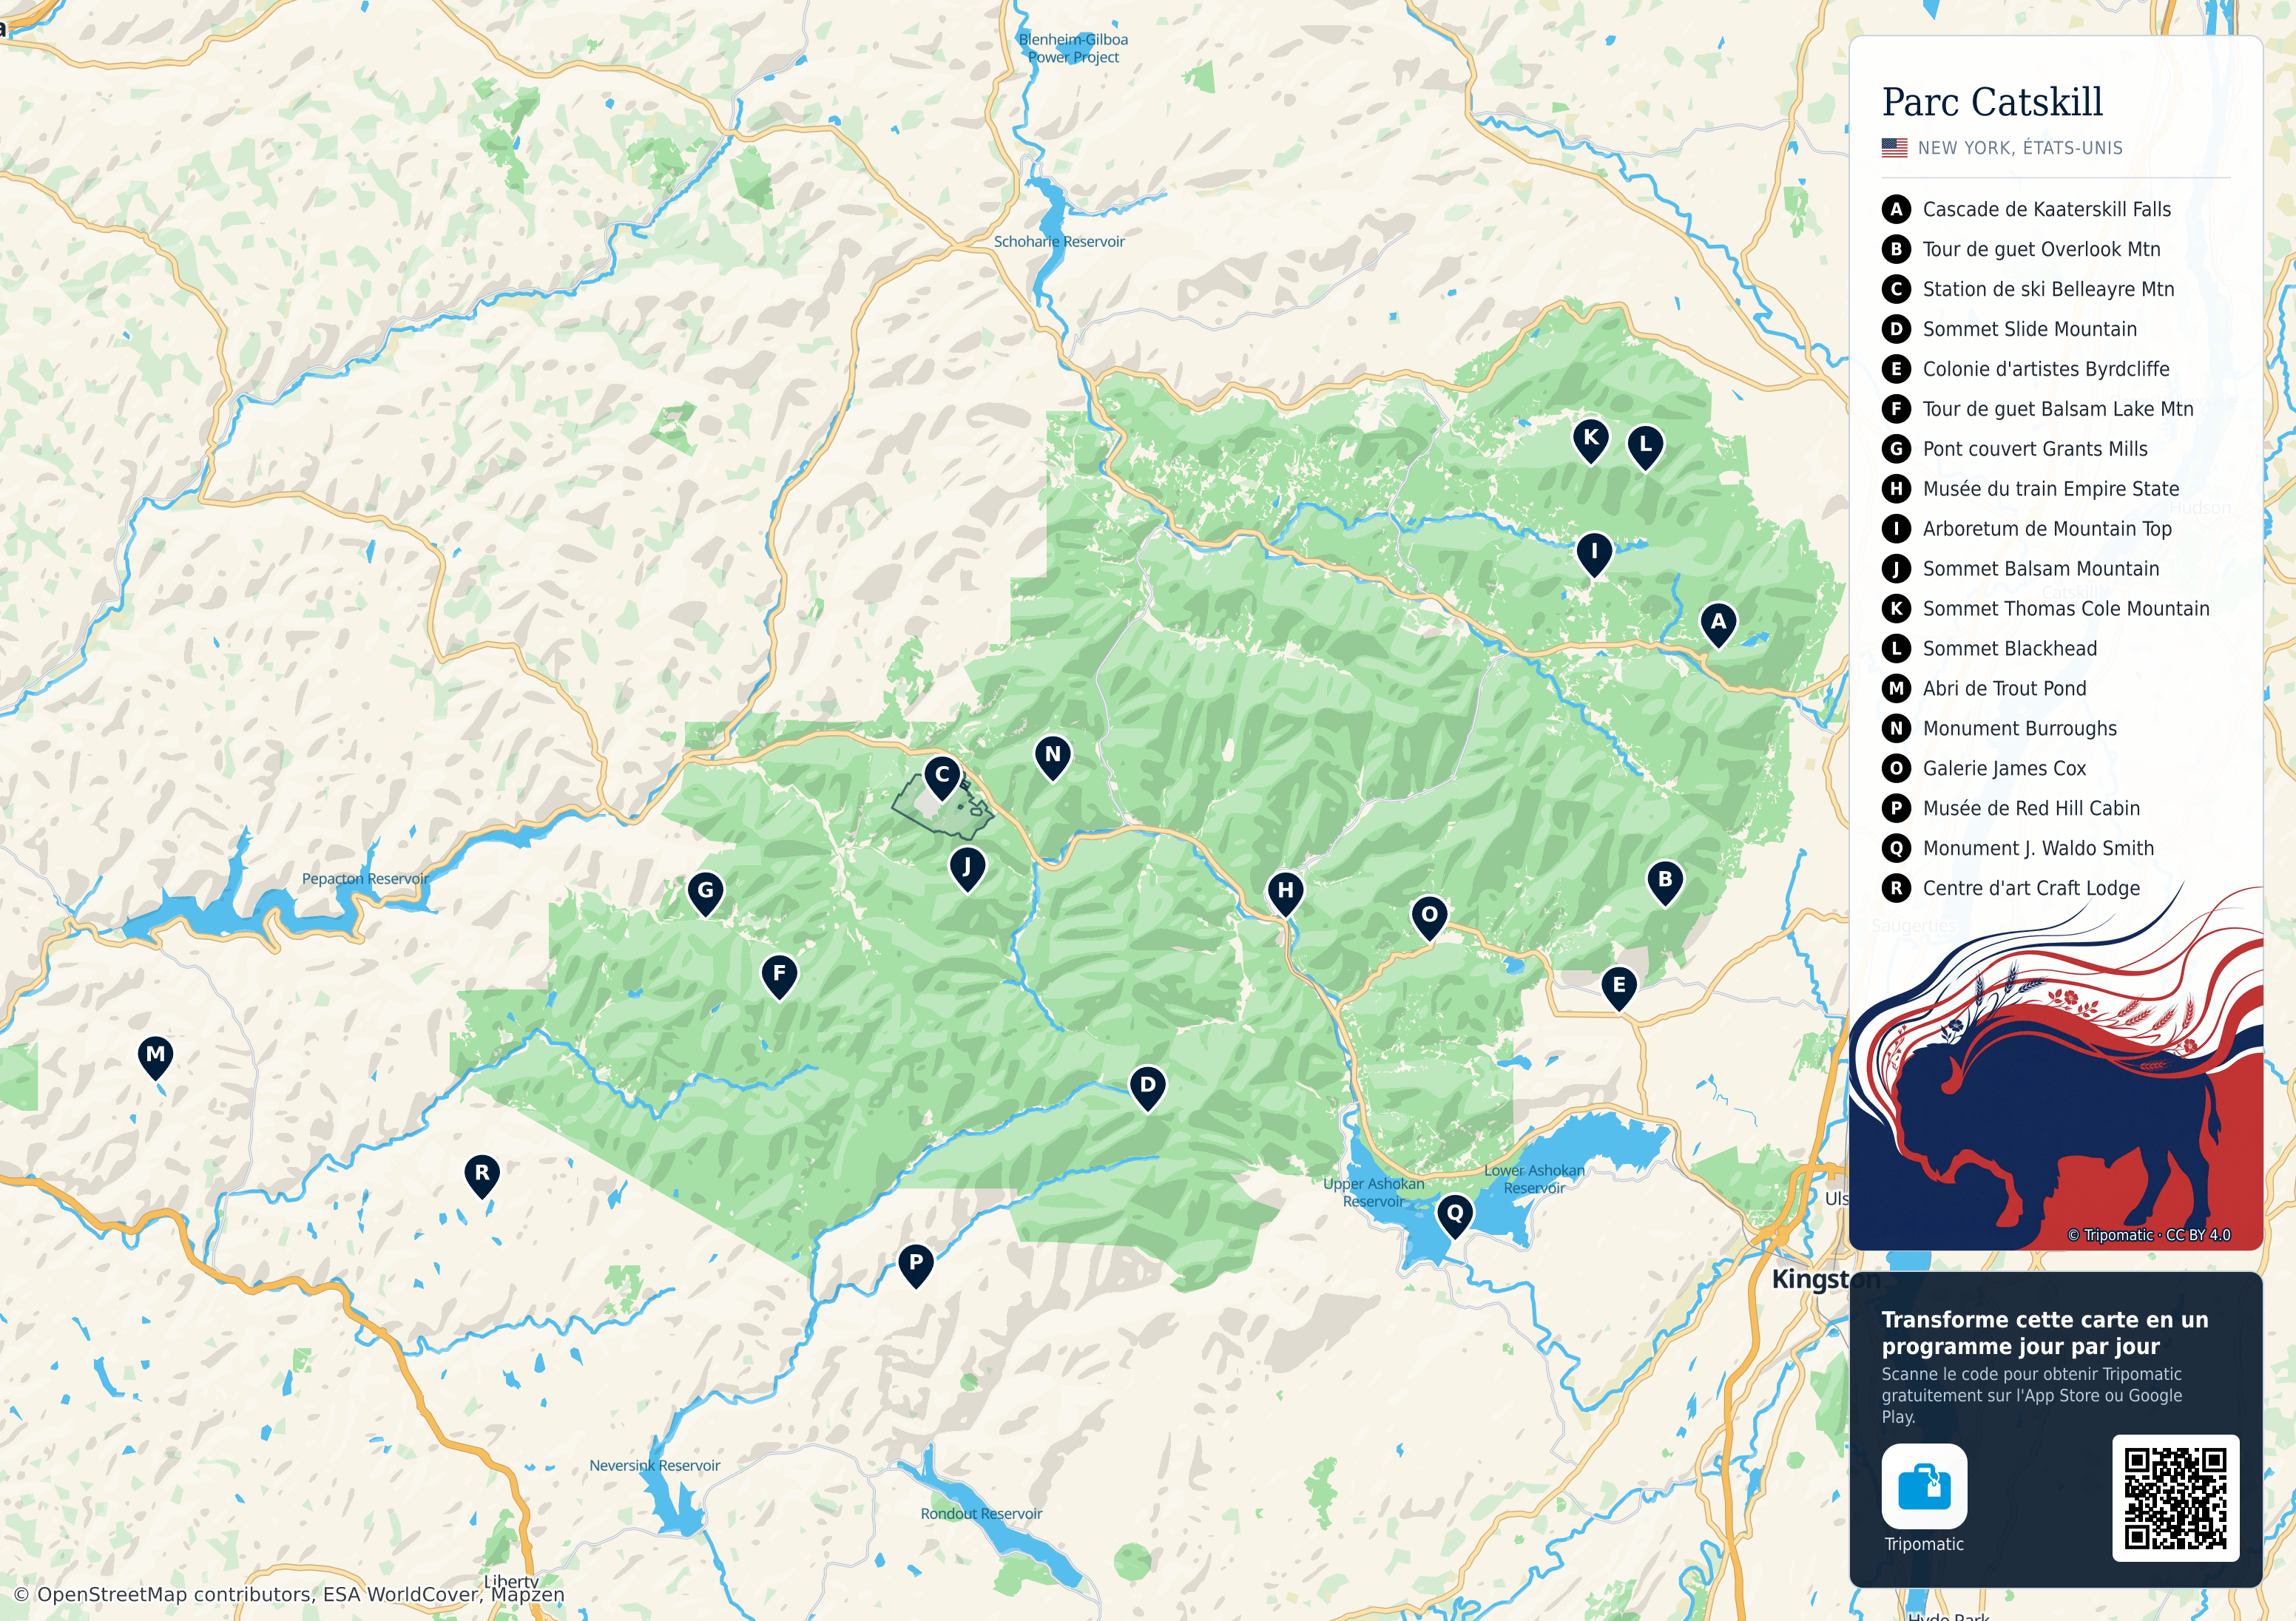Click the QR code in the promo panel

point(2176,1498)
